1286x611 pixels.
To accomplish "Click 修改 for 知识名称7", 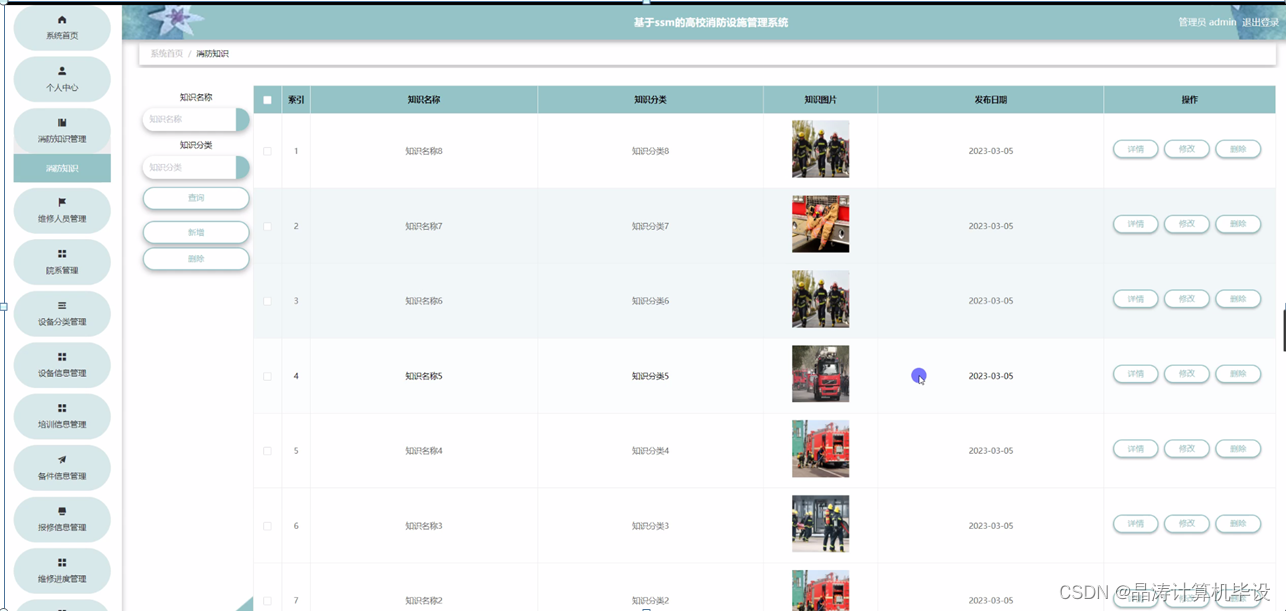I will 1187,224.
